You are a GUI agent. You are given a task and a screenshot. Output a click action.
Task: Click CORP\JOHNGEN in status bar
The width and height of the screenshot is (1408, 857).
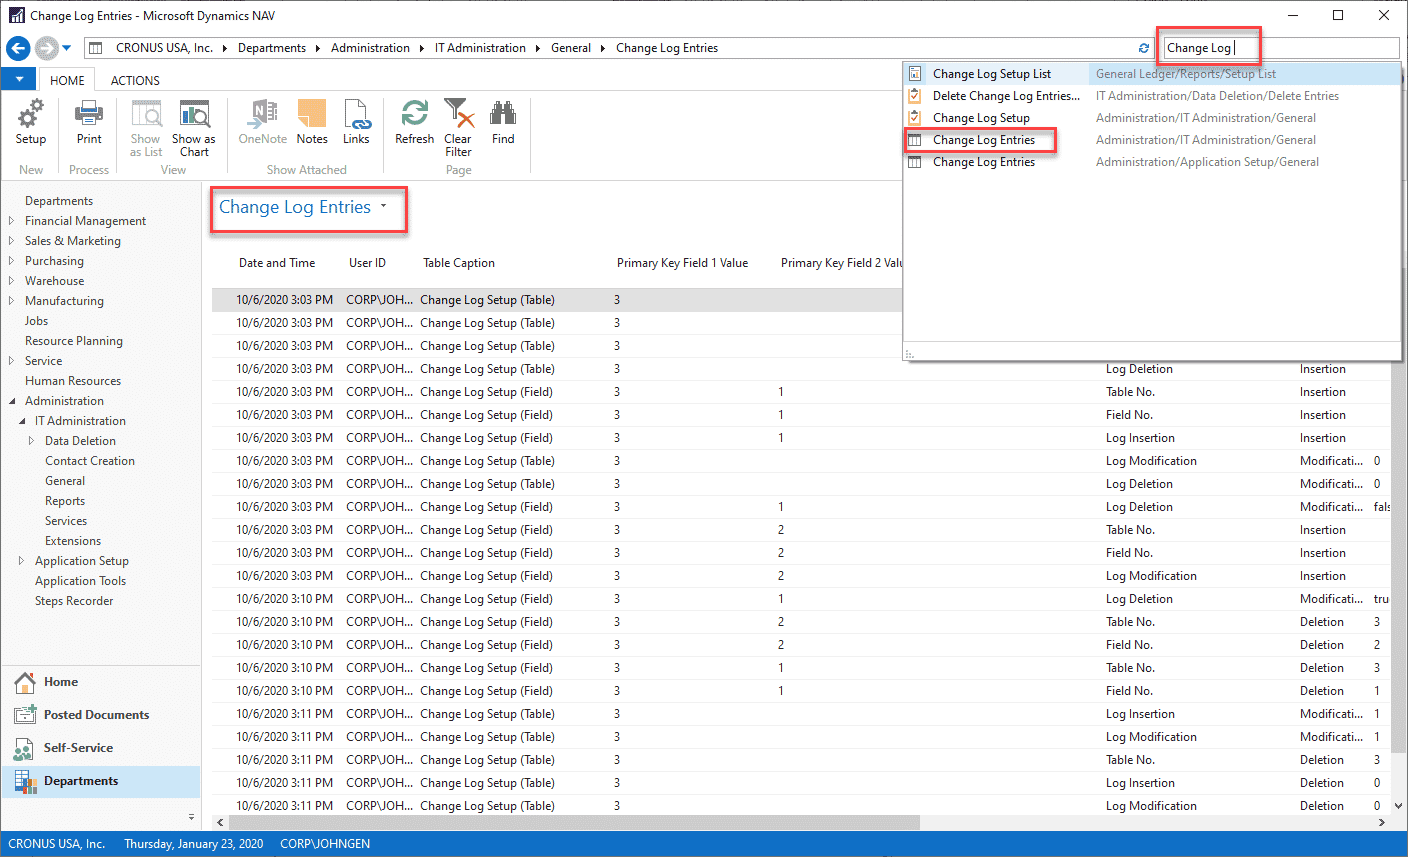point(325,844)
